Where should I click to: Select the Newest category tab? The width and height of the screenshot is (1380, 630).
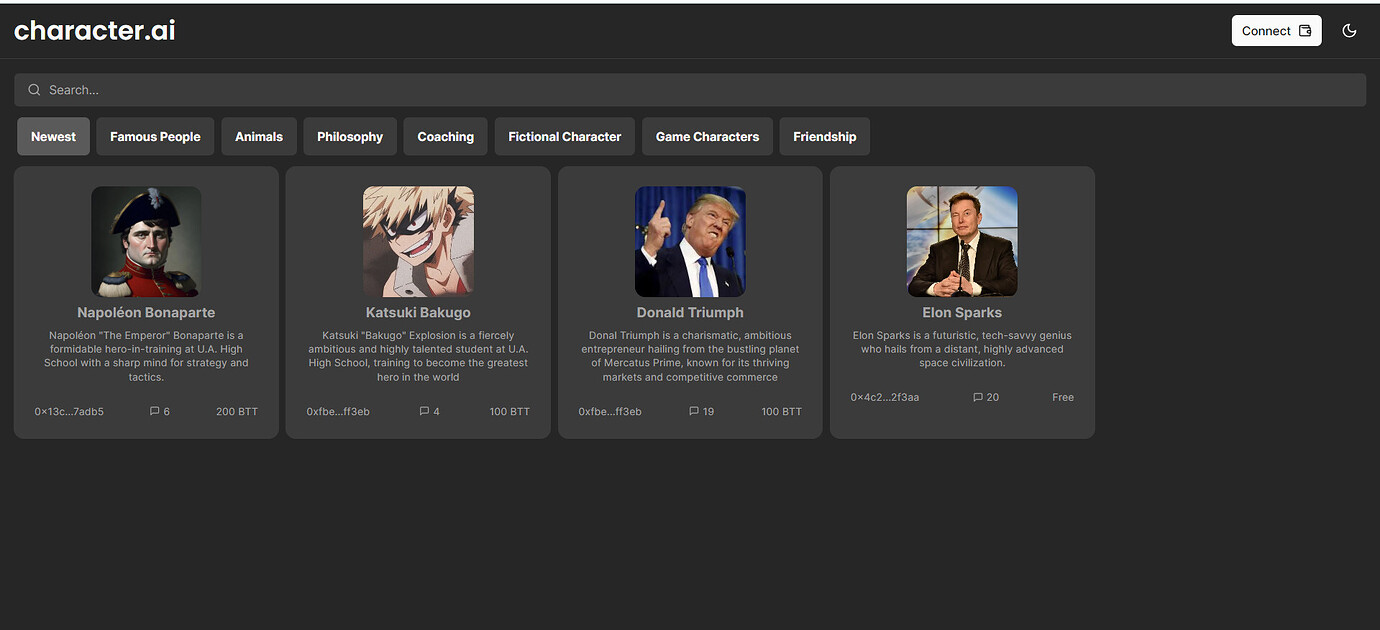53,137
